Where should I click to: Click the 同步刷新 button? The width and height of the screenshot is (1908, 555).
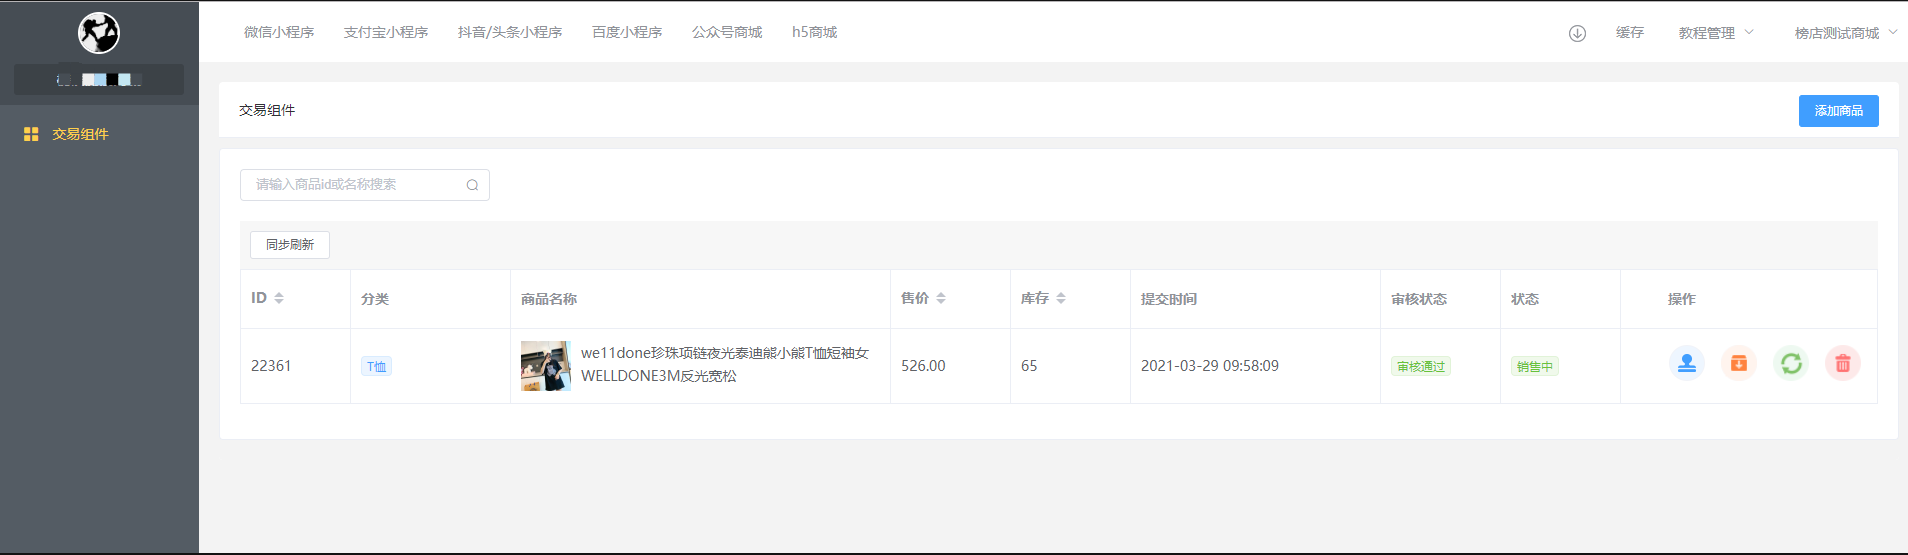coord(290,245)
